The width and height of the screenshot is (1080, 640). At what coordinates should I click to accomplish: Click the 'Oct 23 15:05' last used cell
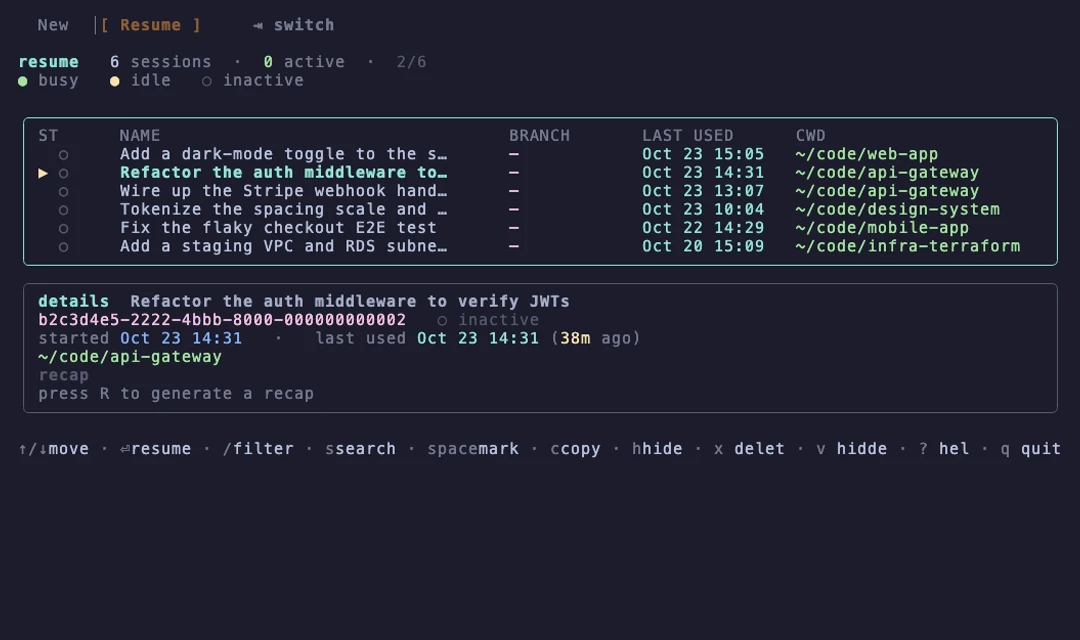coord(703,154)
